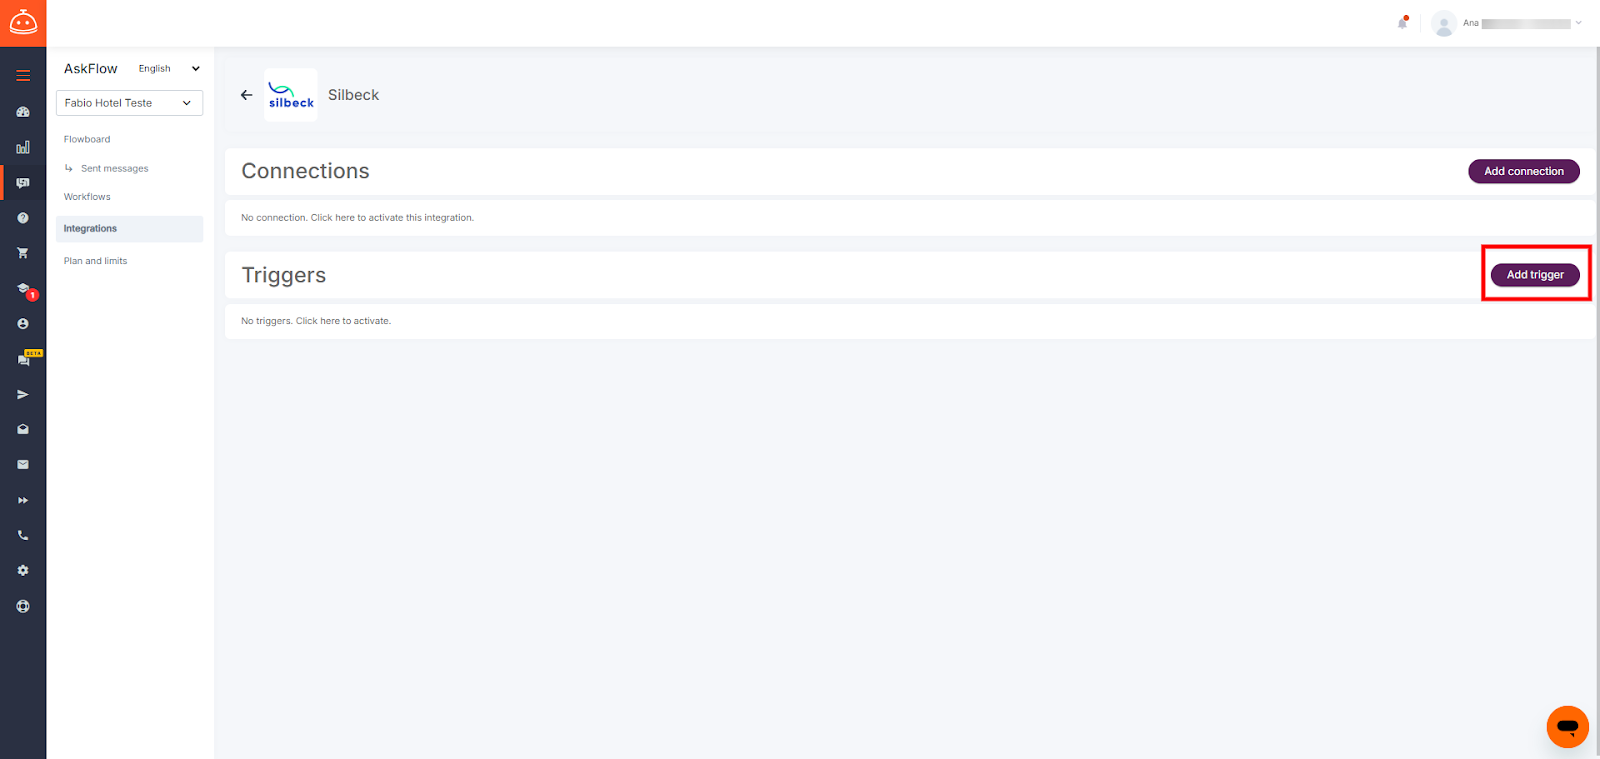Expand the English language dropdown
This screenshot has width=1600, height=759.
[169, 69]
